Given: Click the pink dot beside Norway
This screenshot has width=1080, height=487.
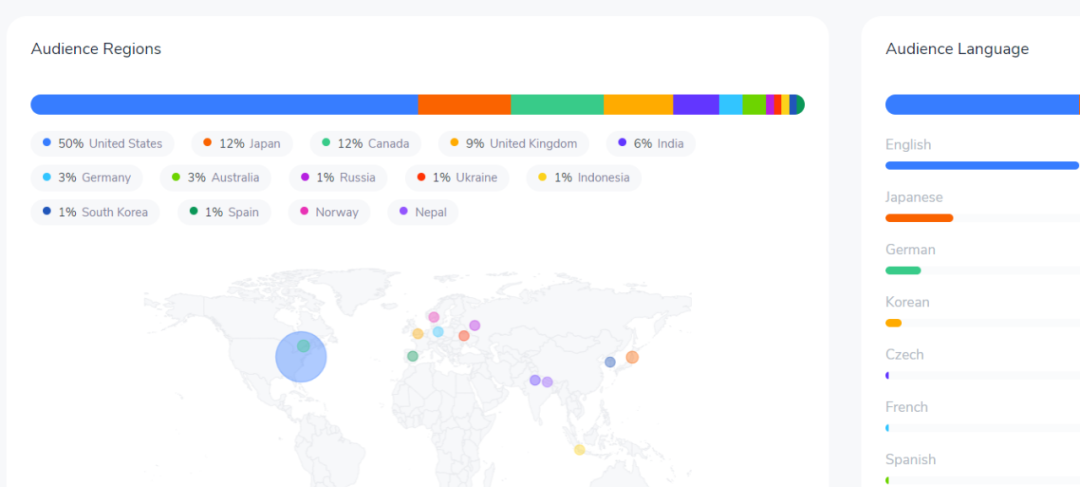Looking at the screenshot, I should coord(304,211).
